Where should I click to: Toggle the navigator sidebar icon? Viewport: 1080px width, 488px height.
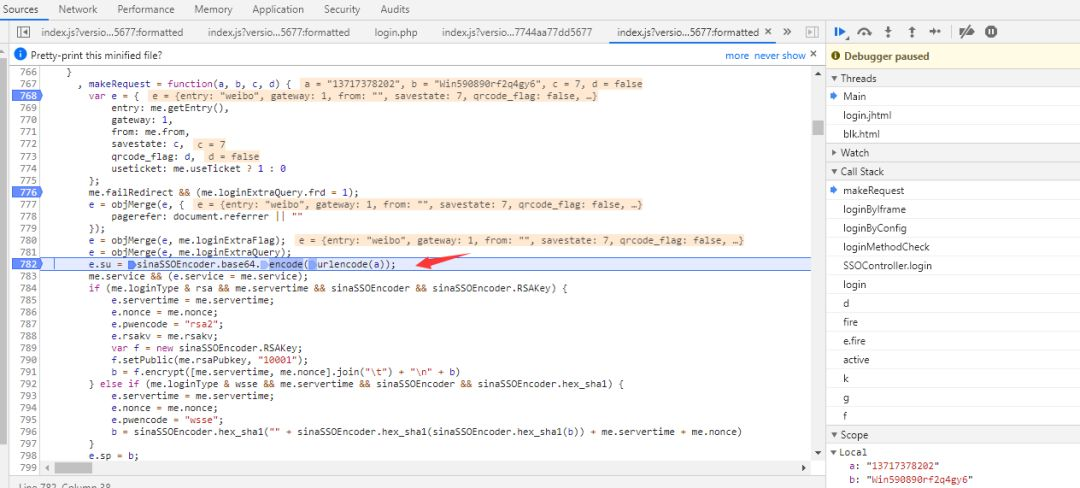coord(23,32)
